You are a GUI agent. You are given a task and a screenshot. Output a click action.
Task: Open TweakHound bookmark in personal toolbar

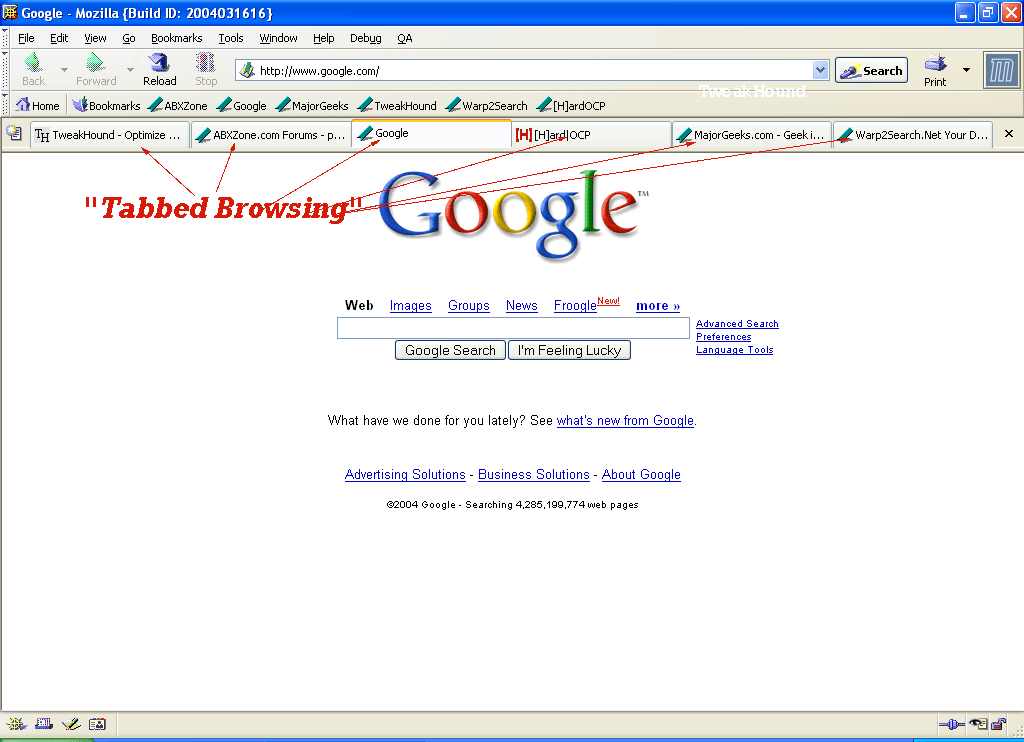(397, 105)
